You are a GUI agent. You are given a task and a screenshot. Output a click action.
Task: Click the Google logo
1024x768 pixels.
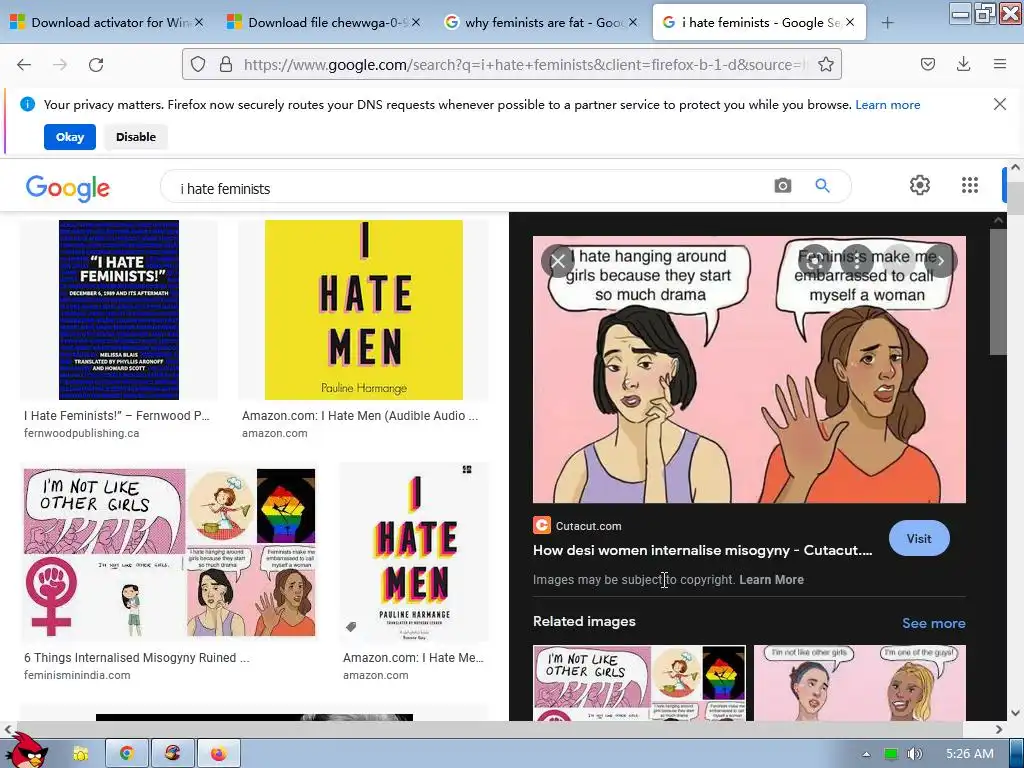[x=68, y=188]
